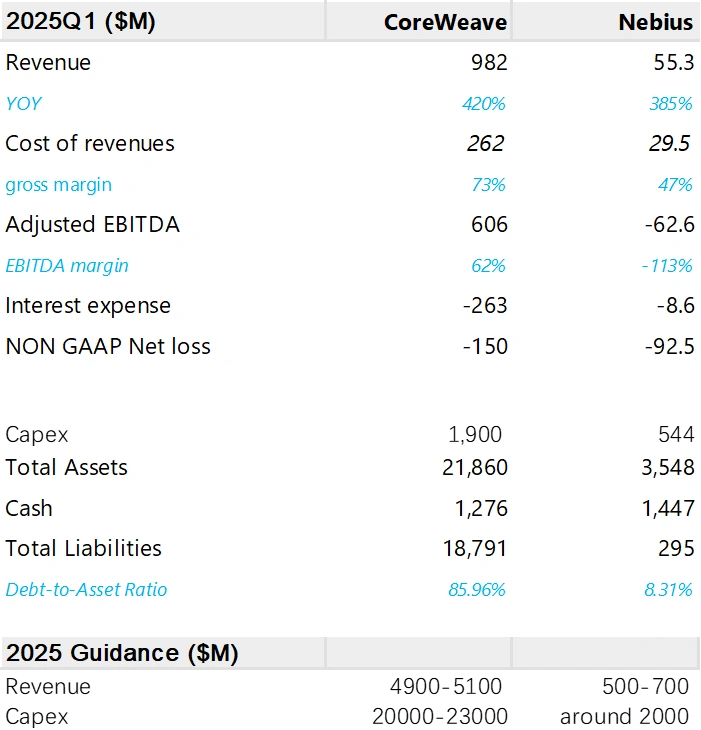Select CoreWeave cost of revenues 262
This screenshot has width=701, height=730.
coord(486,143)
